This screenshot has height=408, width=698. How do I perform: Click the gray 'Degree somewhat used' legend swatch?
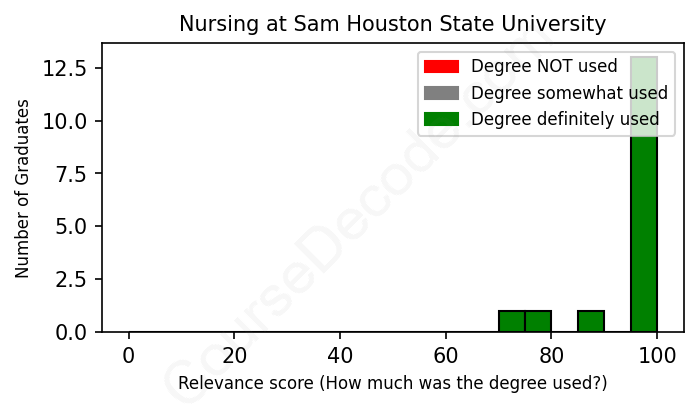tap(441, 93)
